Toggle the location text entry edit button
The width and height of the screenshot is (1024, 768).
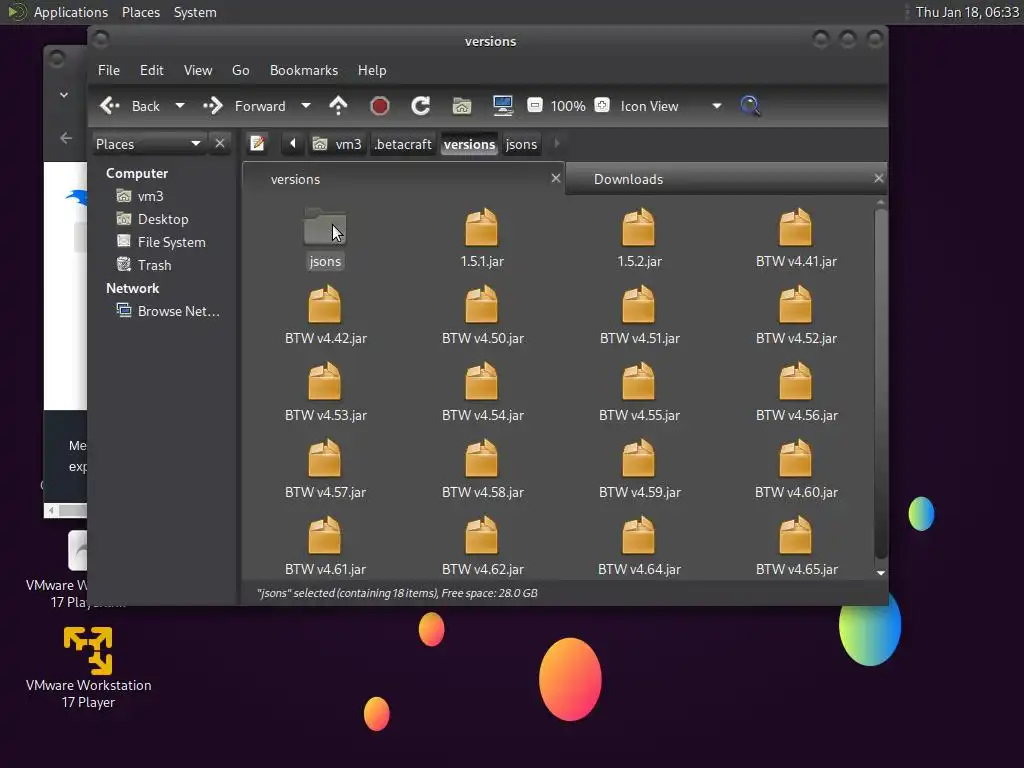[258, 144]
